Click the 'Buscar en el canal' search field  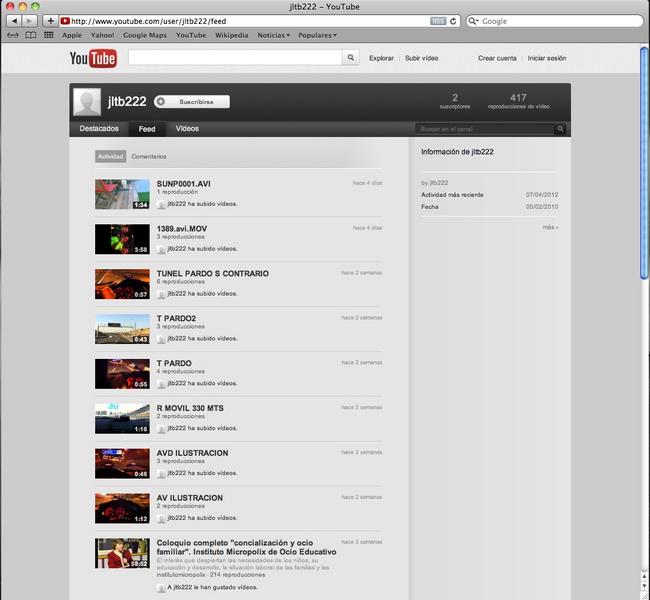tap(485, 129)
